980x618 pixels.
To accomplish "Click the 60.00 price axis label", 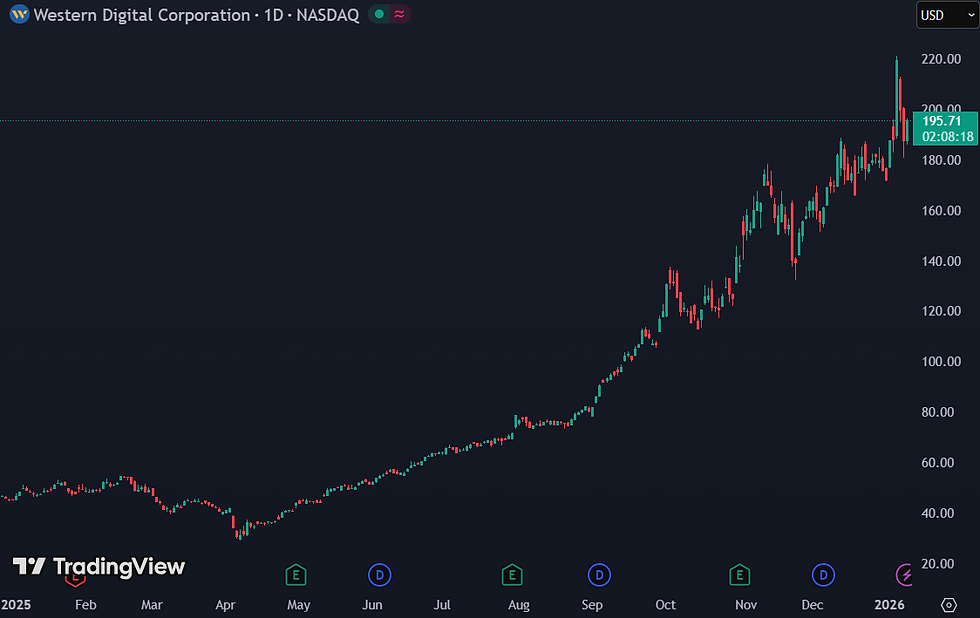I will pyautogui.click(x=938, y=462).
